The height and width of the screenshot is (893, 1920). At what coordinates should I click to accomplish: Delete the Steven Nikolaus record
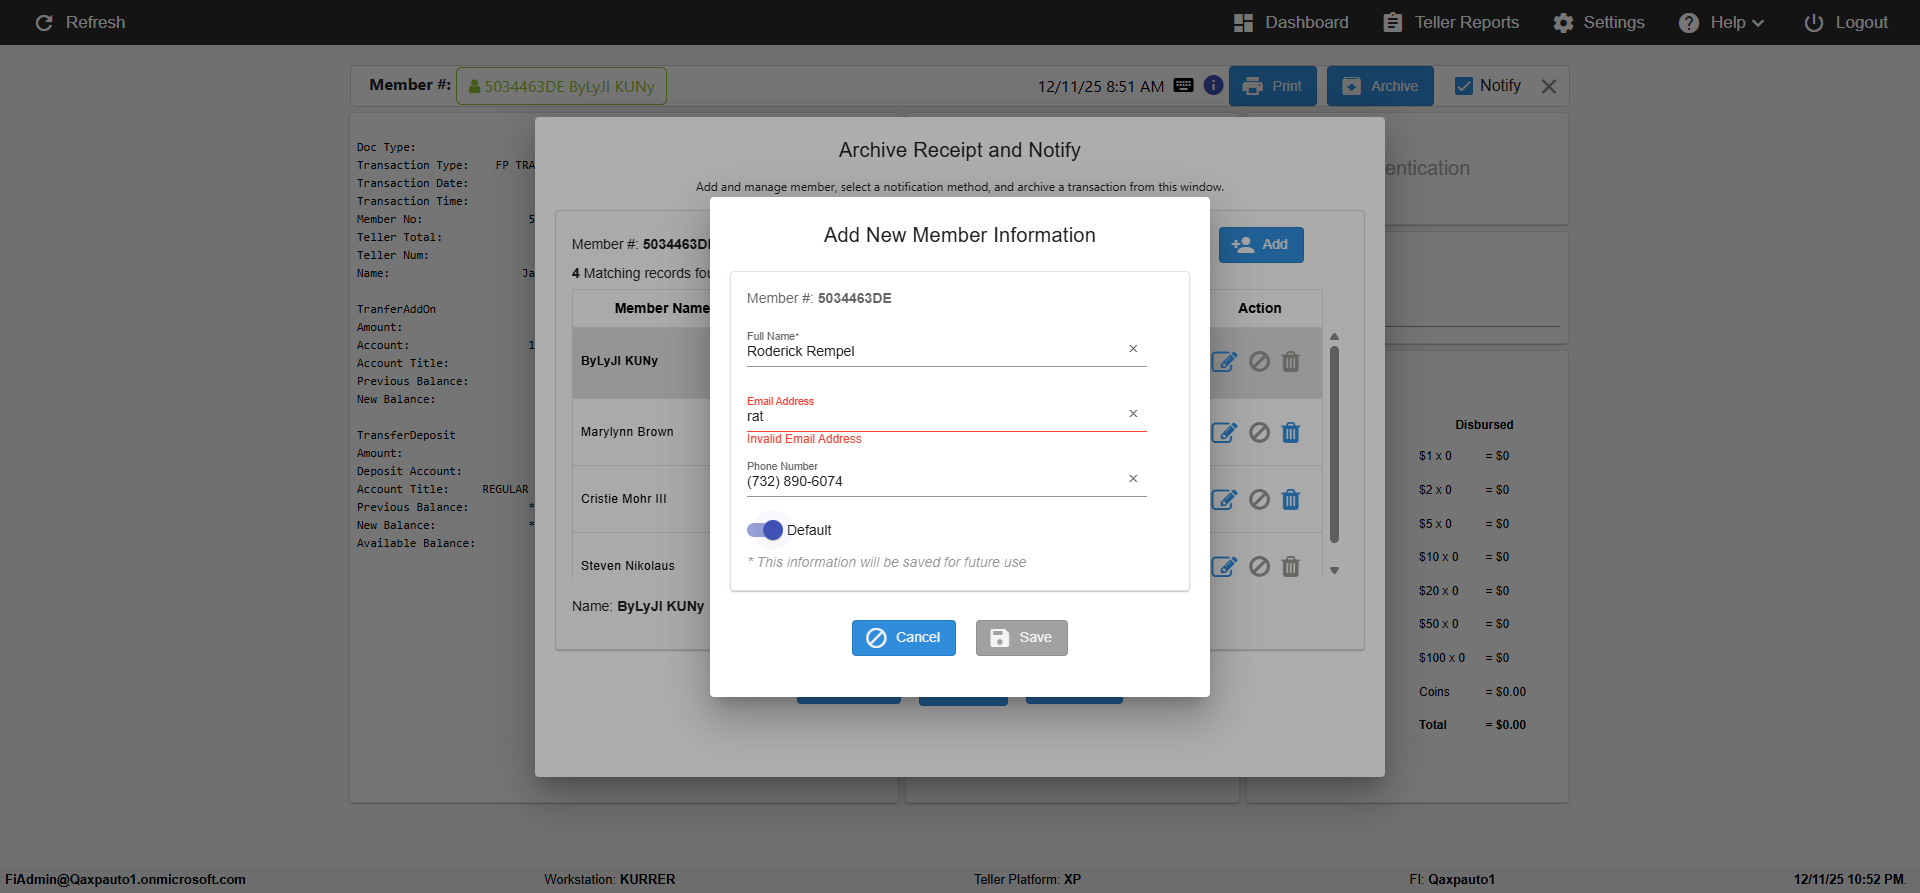pos(1291,567)
